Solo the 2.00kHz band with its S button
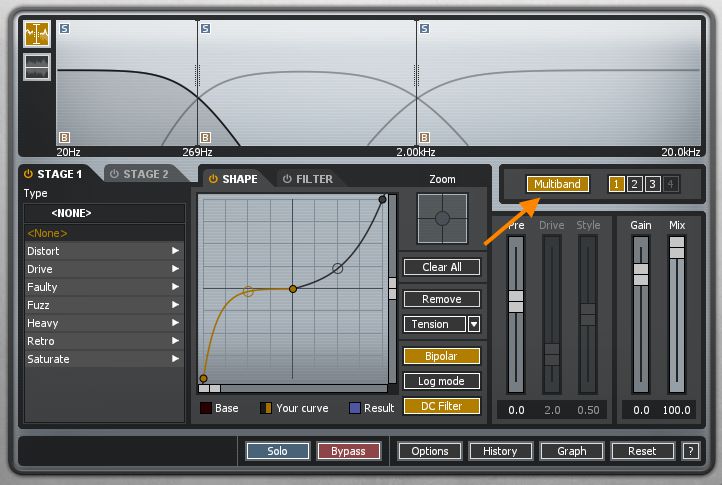722x485 pixels. click(x=425, y=29)
